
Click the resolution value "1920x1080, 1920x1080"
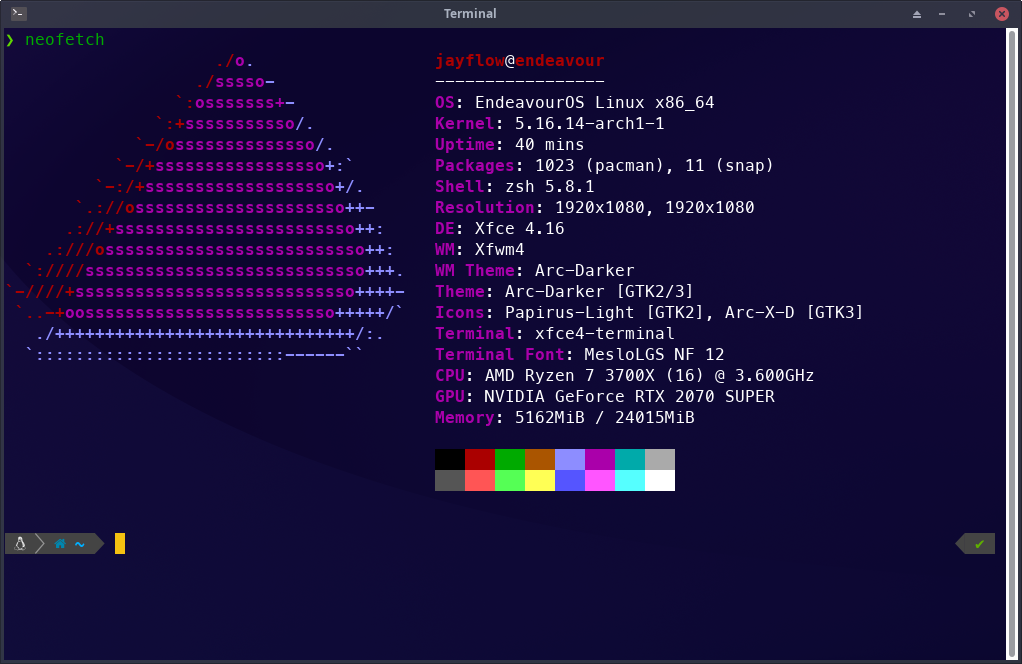[x=654, y=207]
